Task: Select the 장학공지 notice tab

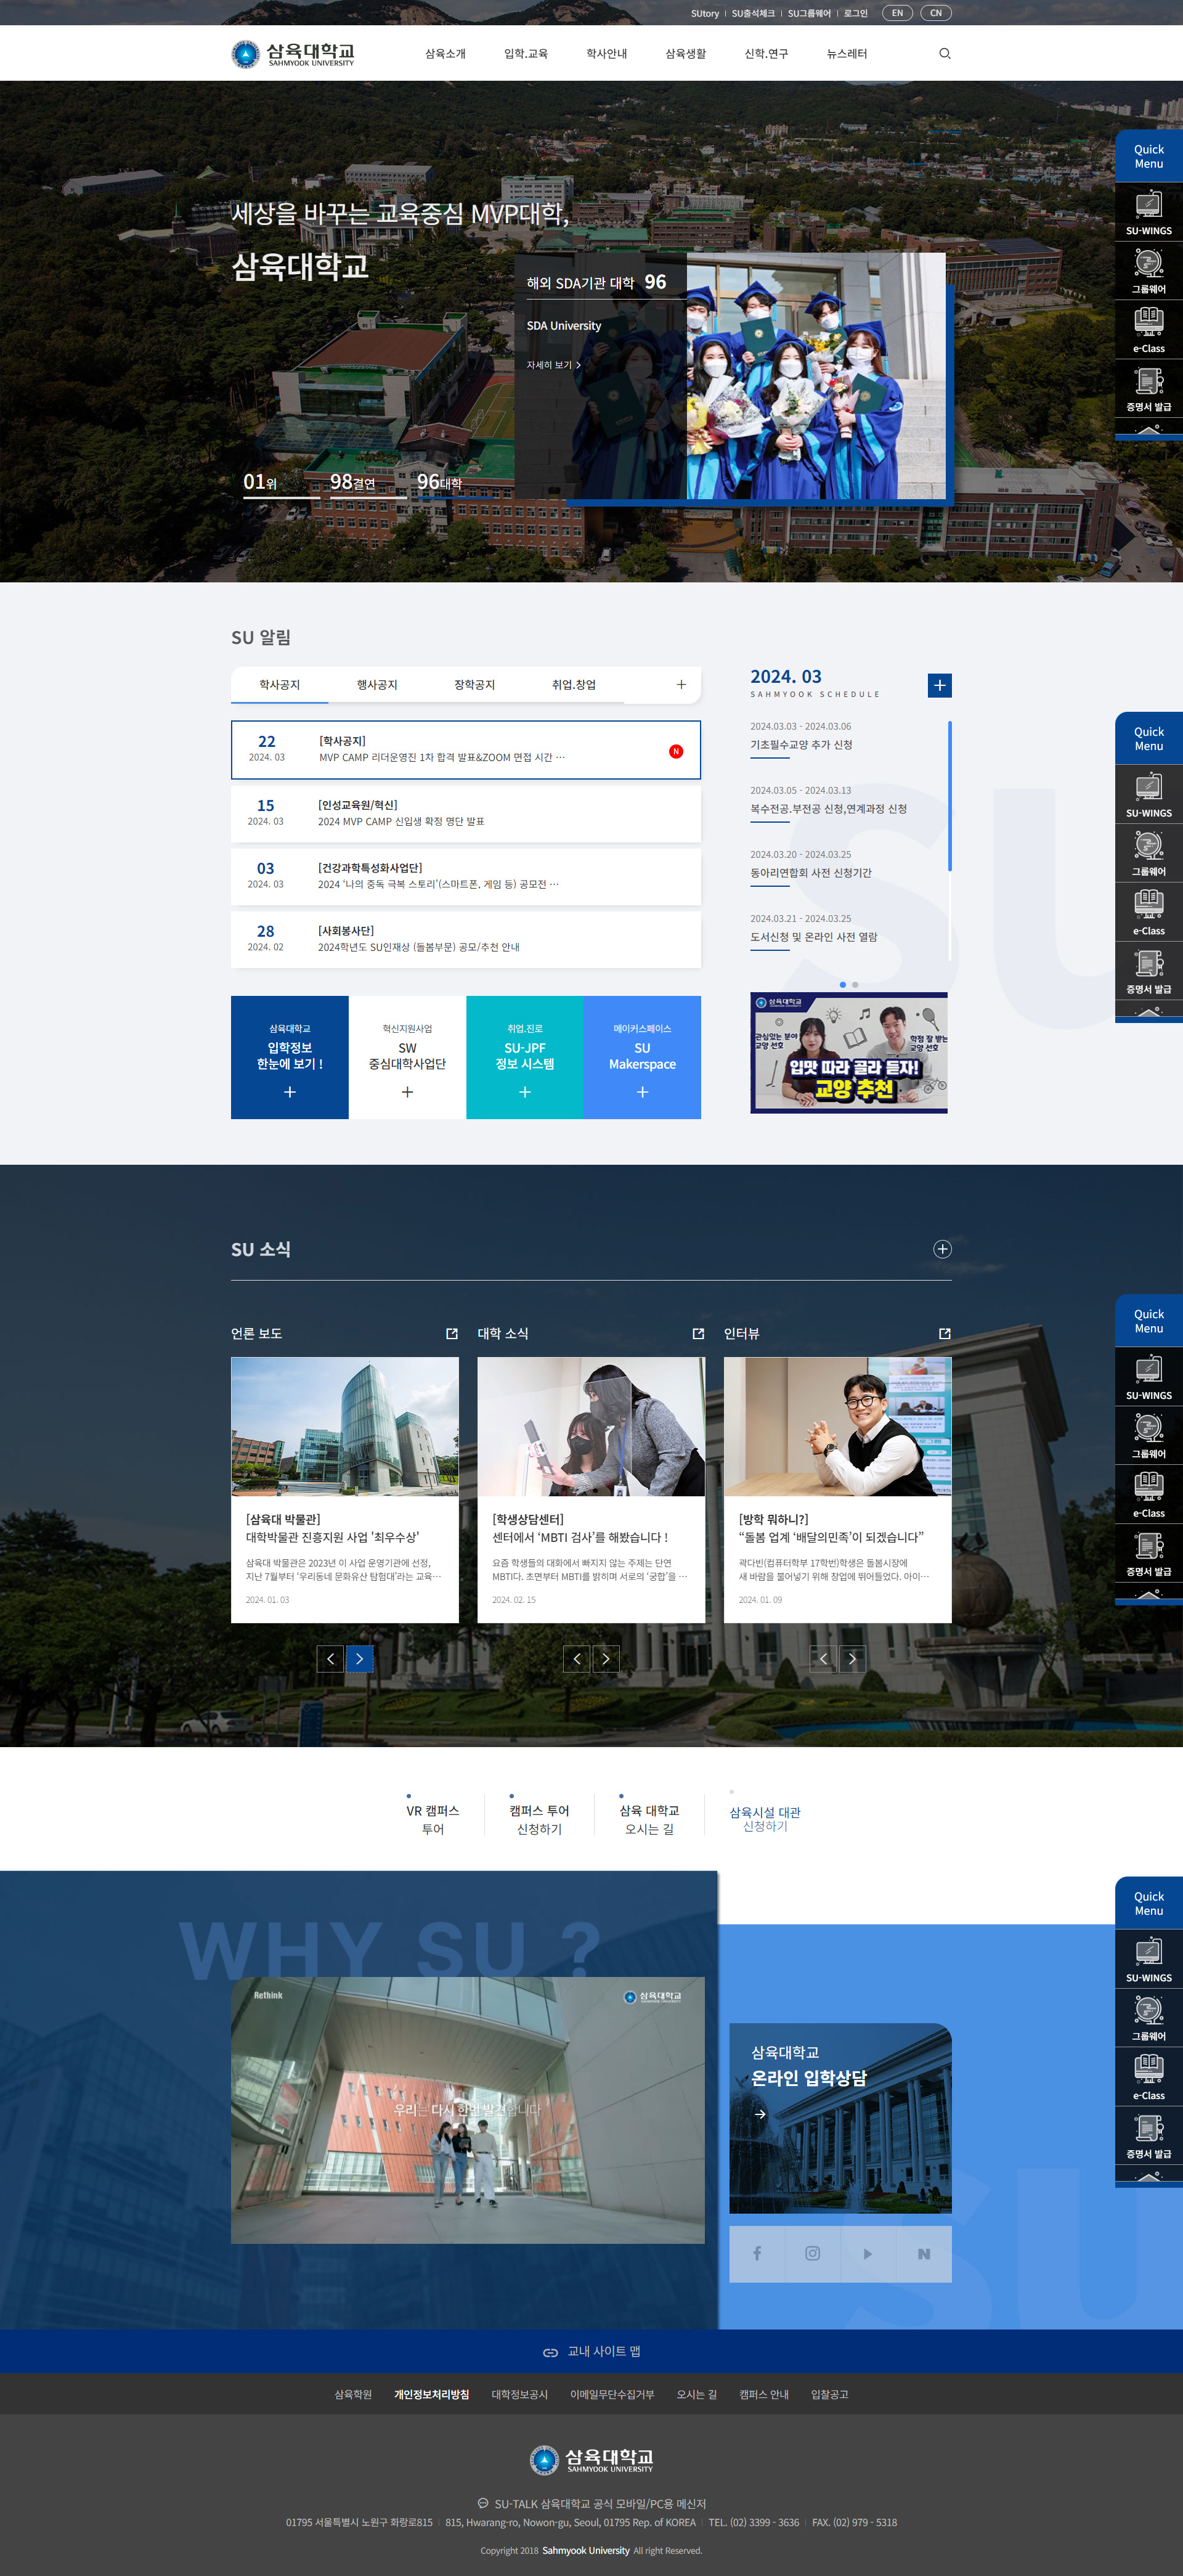Action: [474, 685]
